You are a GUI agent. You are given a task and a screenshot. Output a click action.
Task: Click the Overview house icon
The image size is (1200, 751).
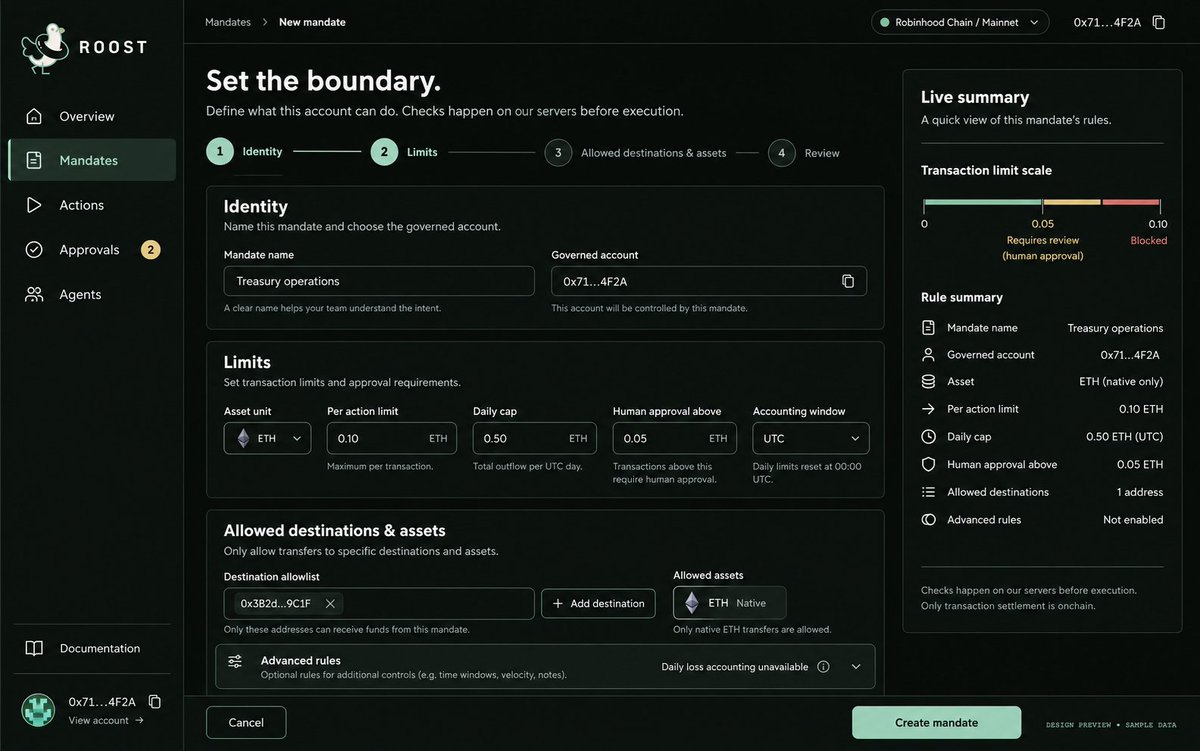[34, 116]
